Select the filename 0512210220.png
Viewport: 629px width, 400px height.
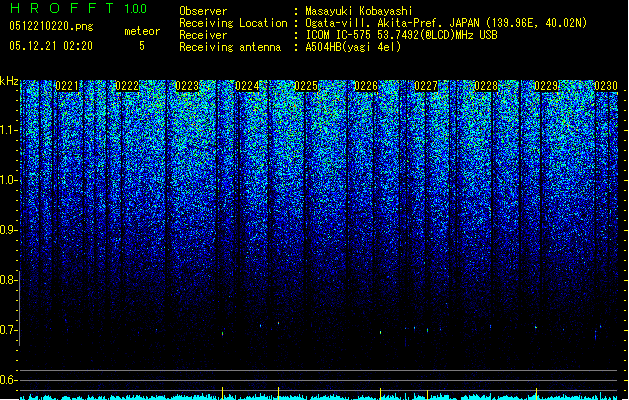[x=51, y=27]
